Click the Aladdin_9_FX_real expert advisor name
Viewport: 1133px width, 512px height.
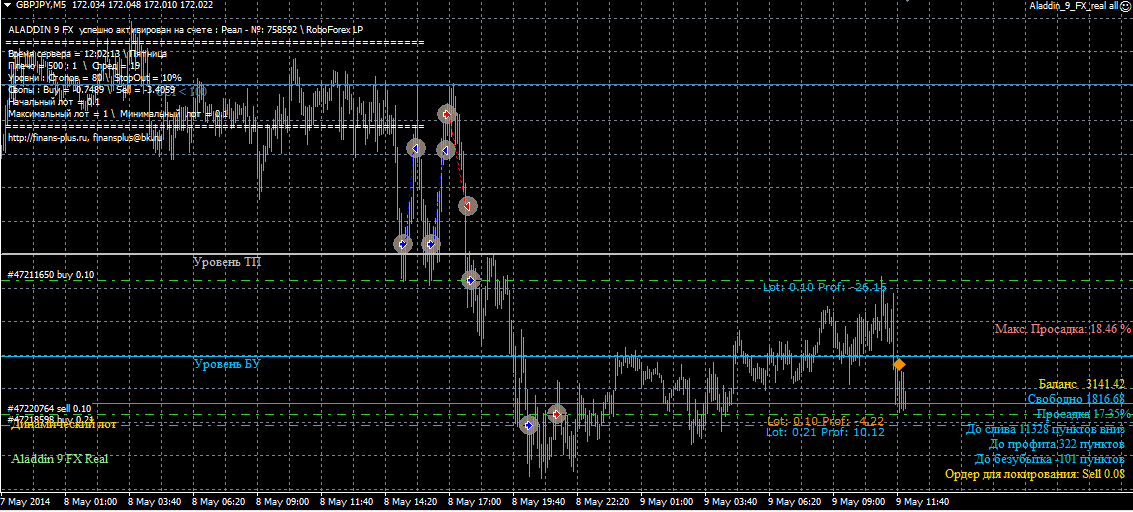1073,6
